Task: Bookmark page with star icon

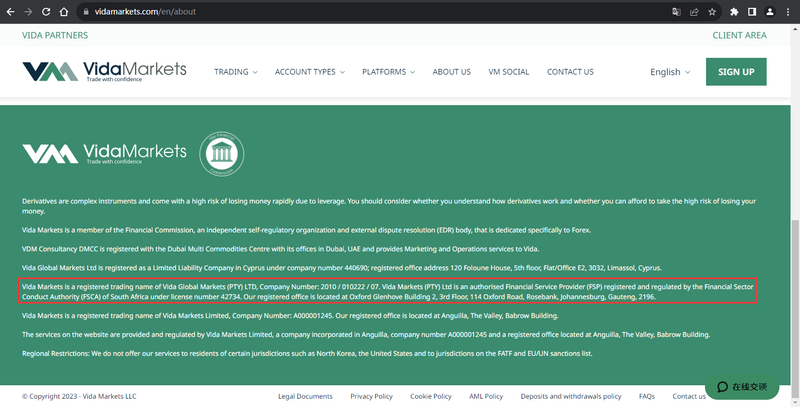Action: pos(712,12)
